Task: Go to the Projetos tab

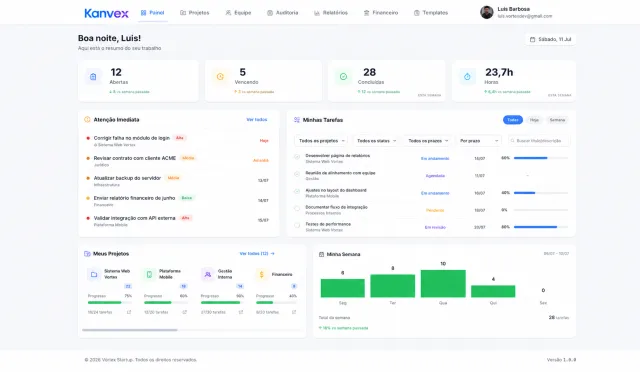Action: point(195,13)
